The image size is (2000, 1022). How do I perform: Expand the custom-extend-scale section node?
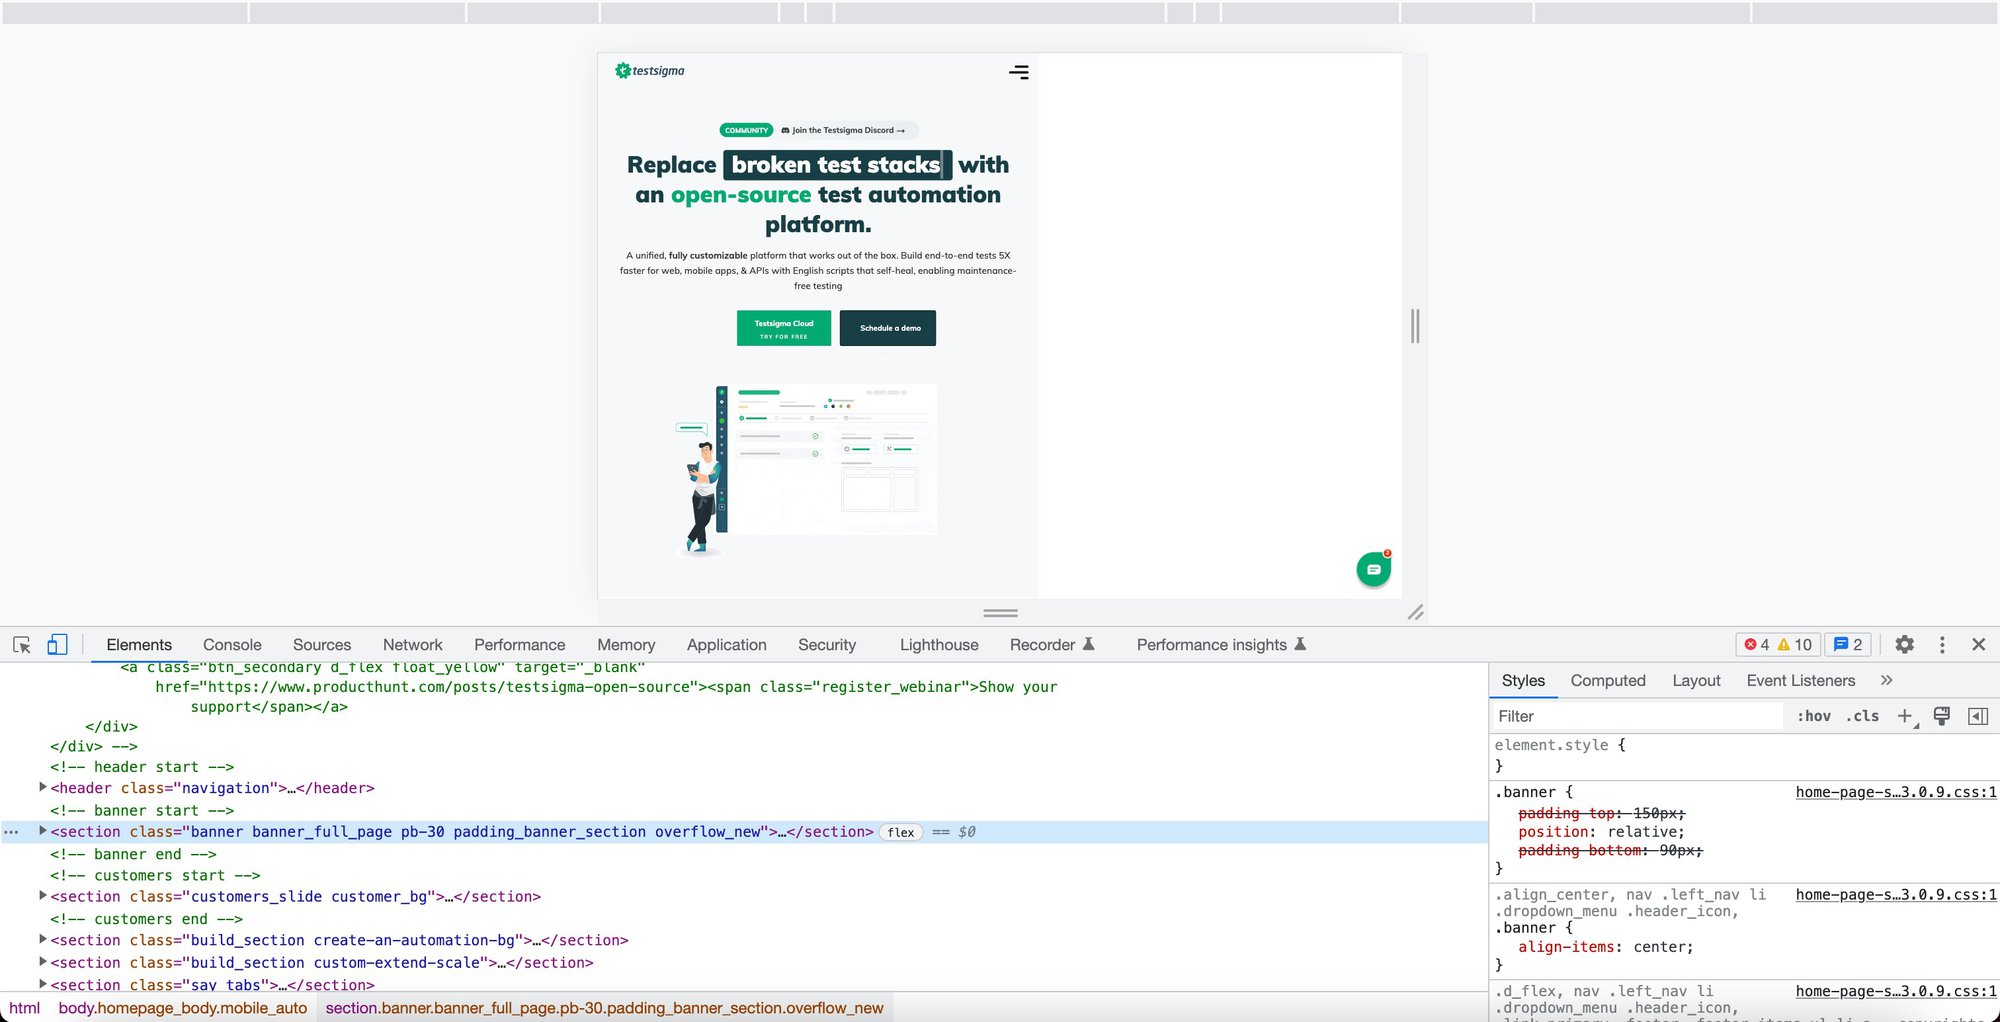[43, 961]
